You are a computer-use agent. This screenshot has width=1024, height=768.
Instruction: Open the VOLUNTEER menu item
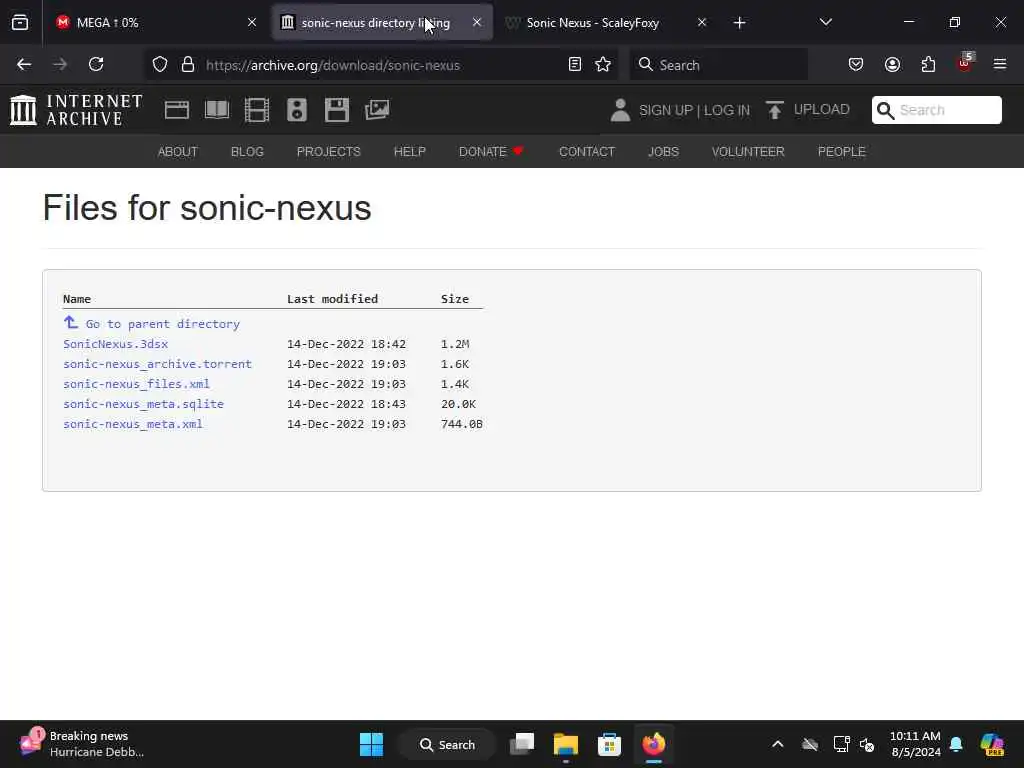pyautogui.click(x=748, y=152)
